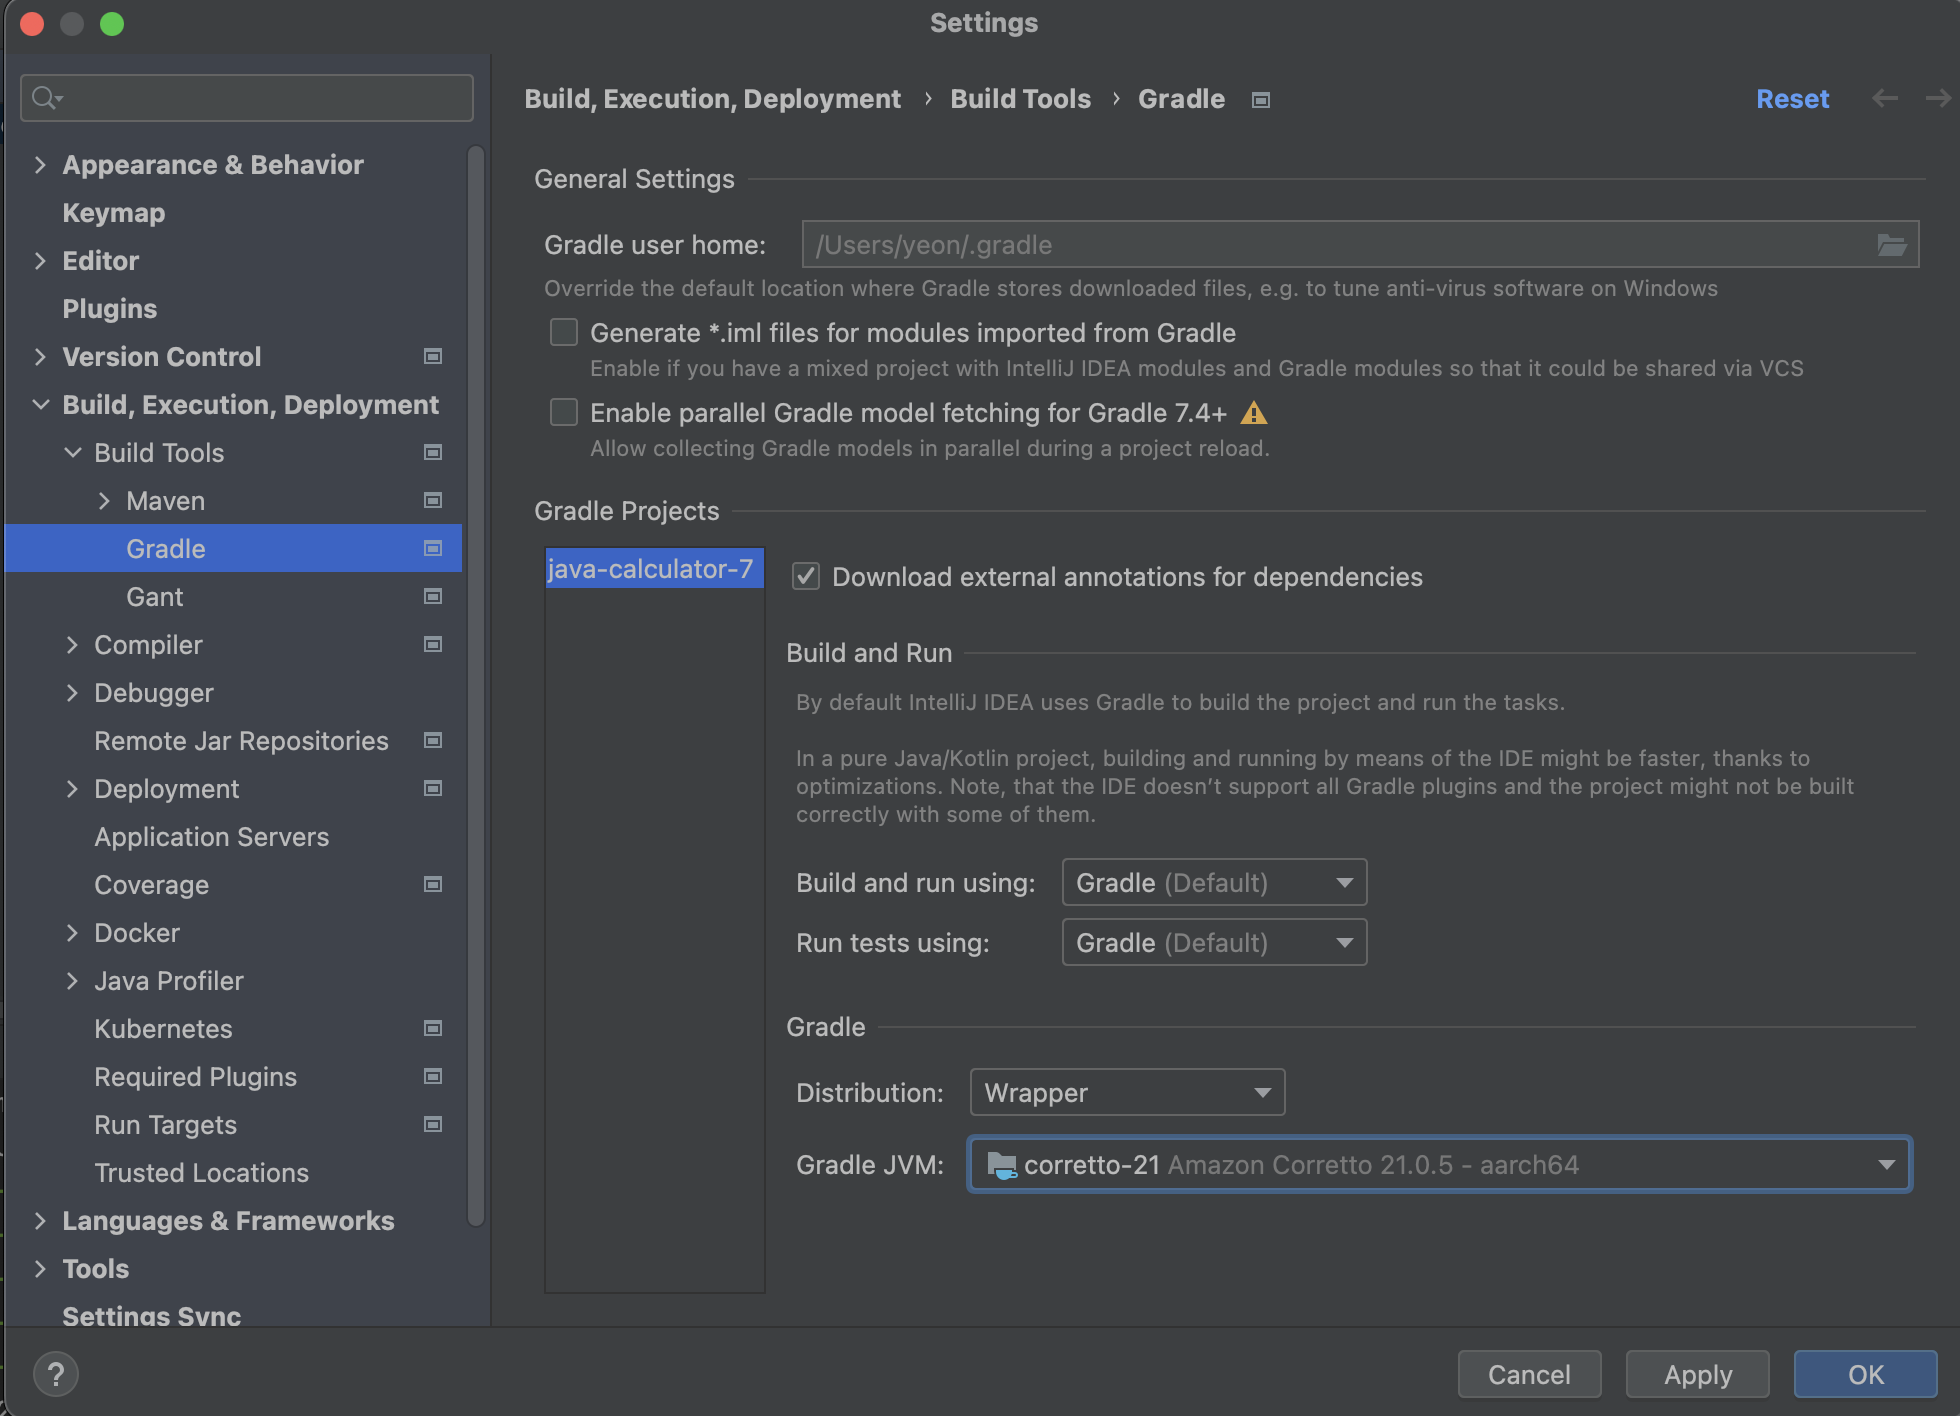Select Gant in the settings tree
This screenshot has height=1416, width=1960.
(x=155, y=597)
